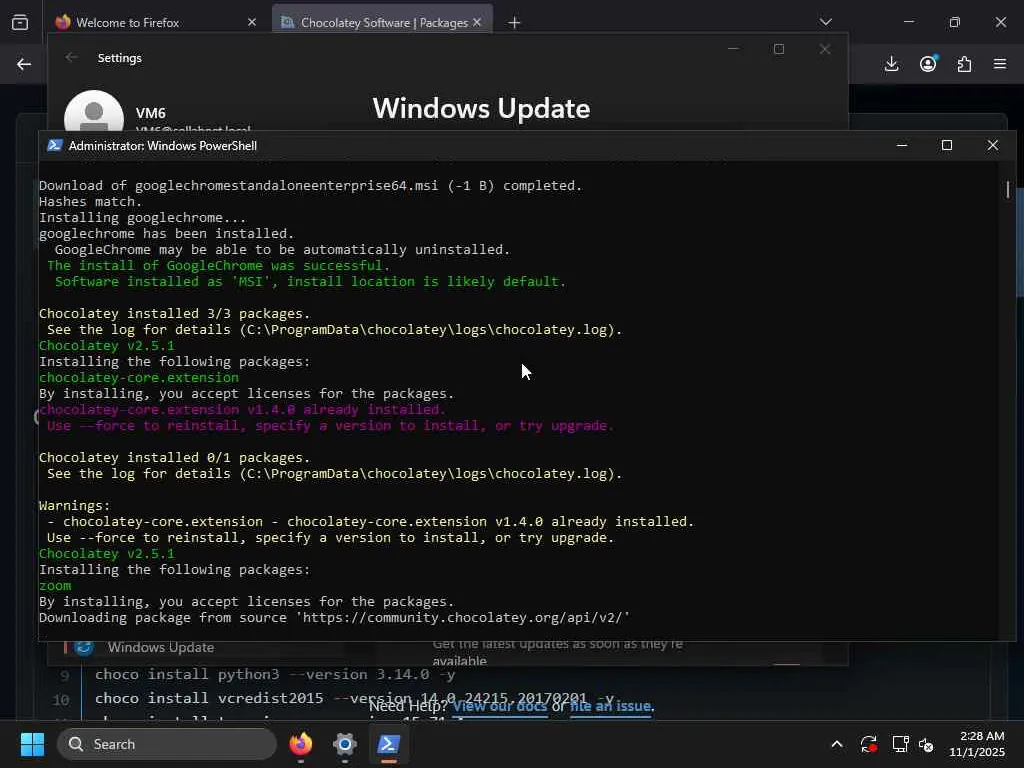Open Firefox account icon
The width and height of the screenshot is (1024, 768).
pyautogui.click(x=928, y=64)
